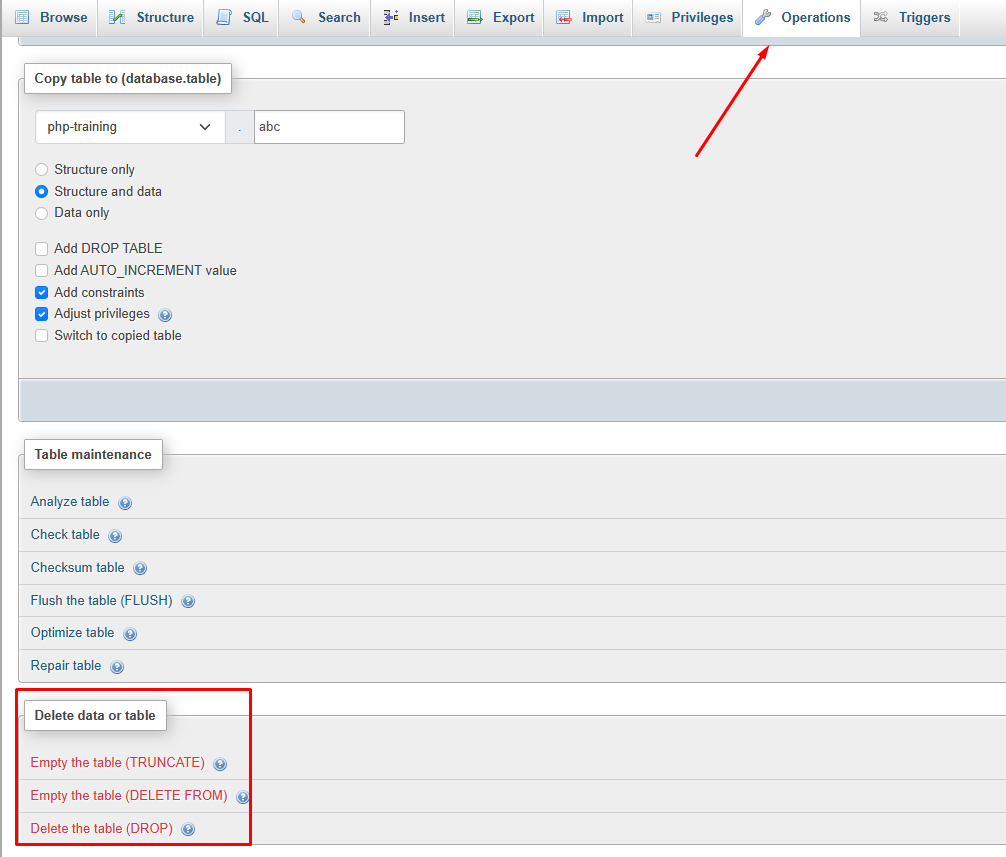Screen dimensions: 1006x857
Task: Select the Structure only radio option
Action: 41,170
